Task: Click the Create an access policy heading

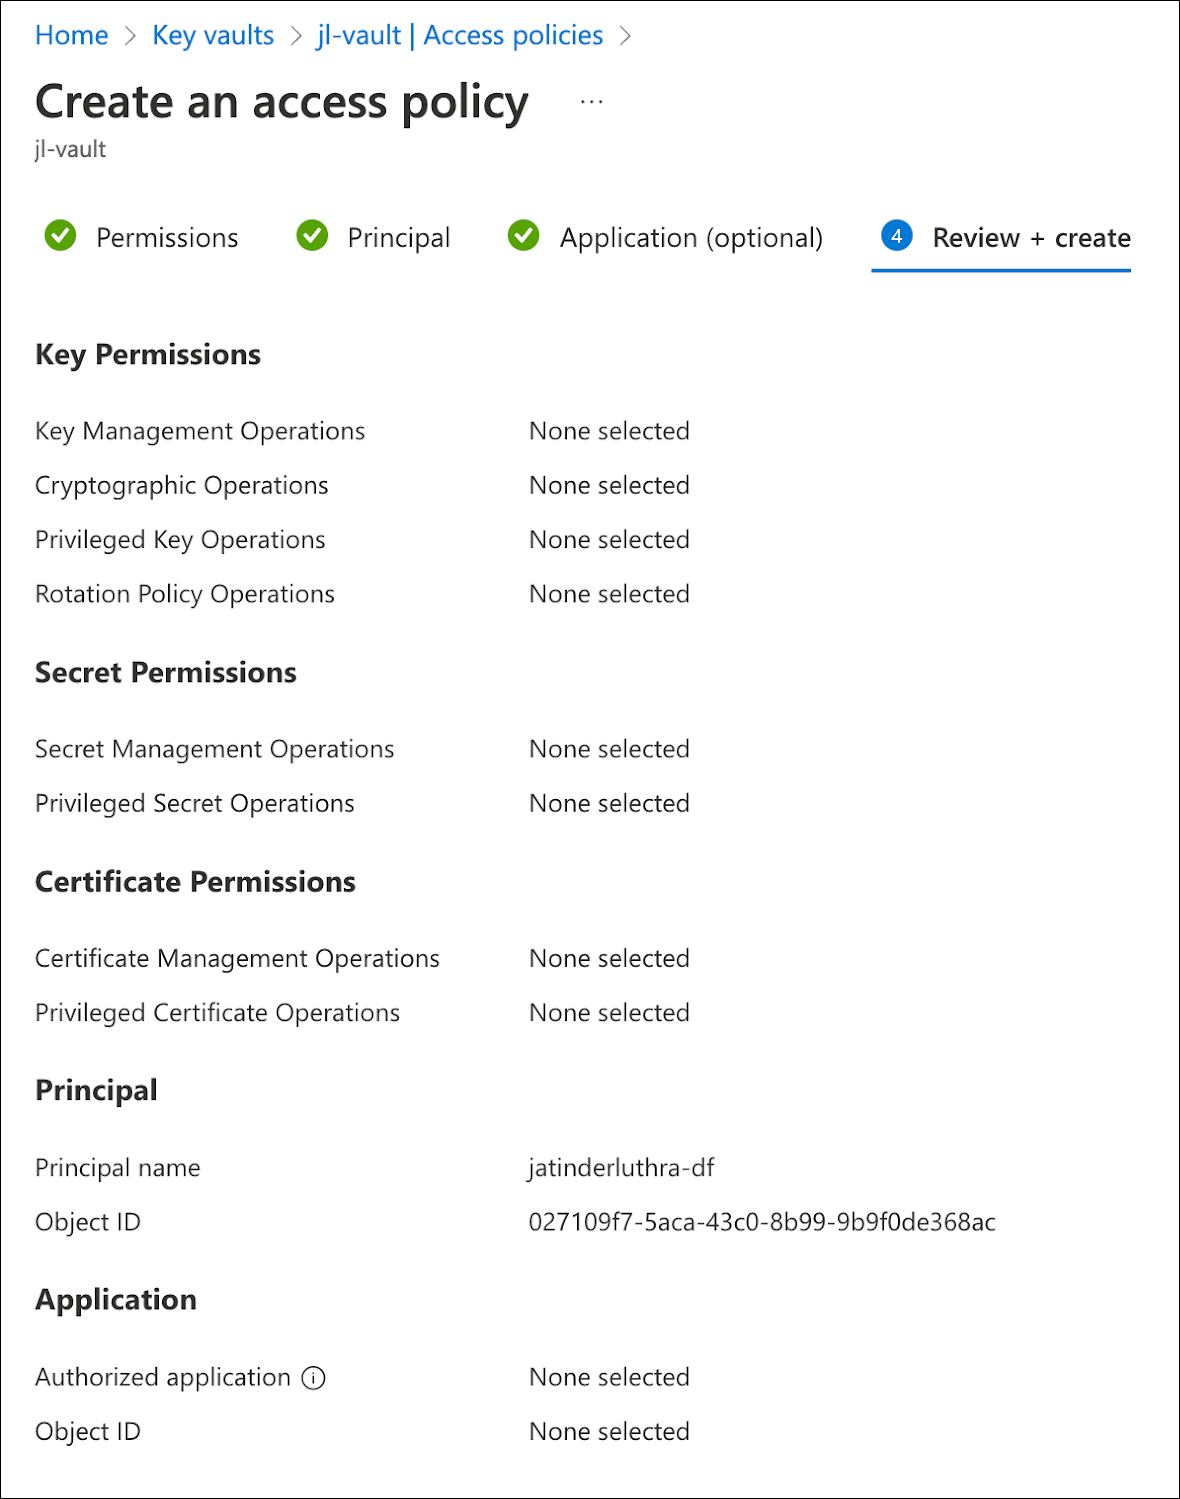Action: tap(282, 102)
